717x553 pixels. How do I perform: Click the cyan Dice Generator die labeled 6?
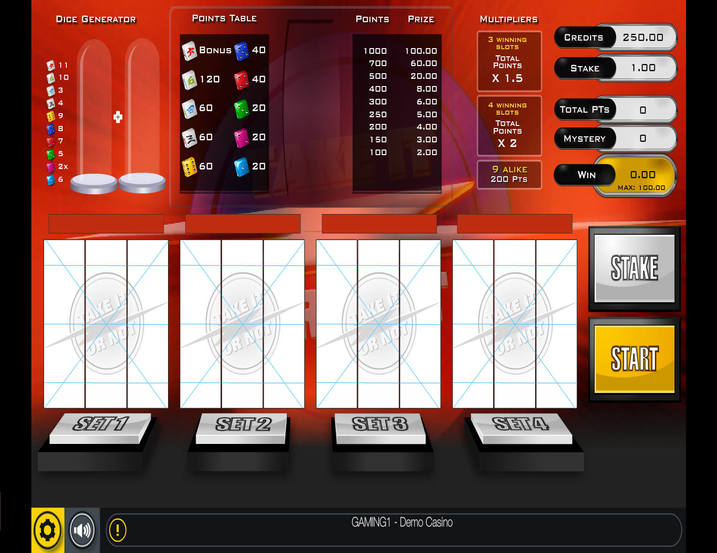(x=51, y=179)
